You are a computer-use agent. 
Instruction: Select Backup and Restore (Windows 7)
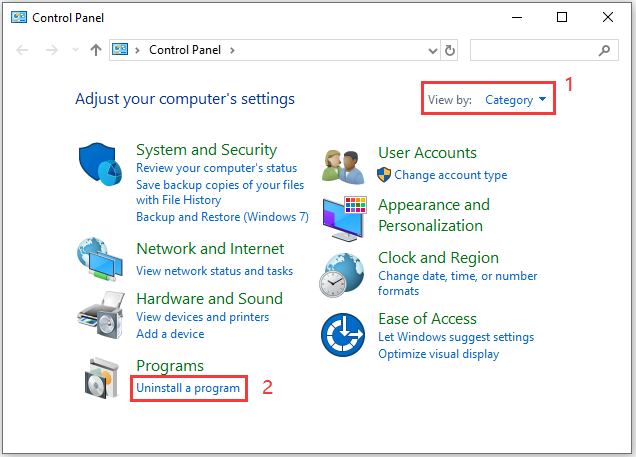(x=222, y=217)
